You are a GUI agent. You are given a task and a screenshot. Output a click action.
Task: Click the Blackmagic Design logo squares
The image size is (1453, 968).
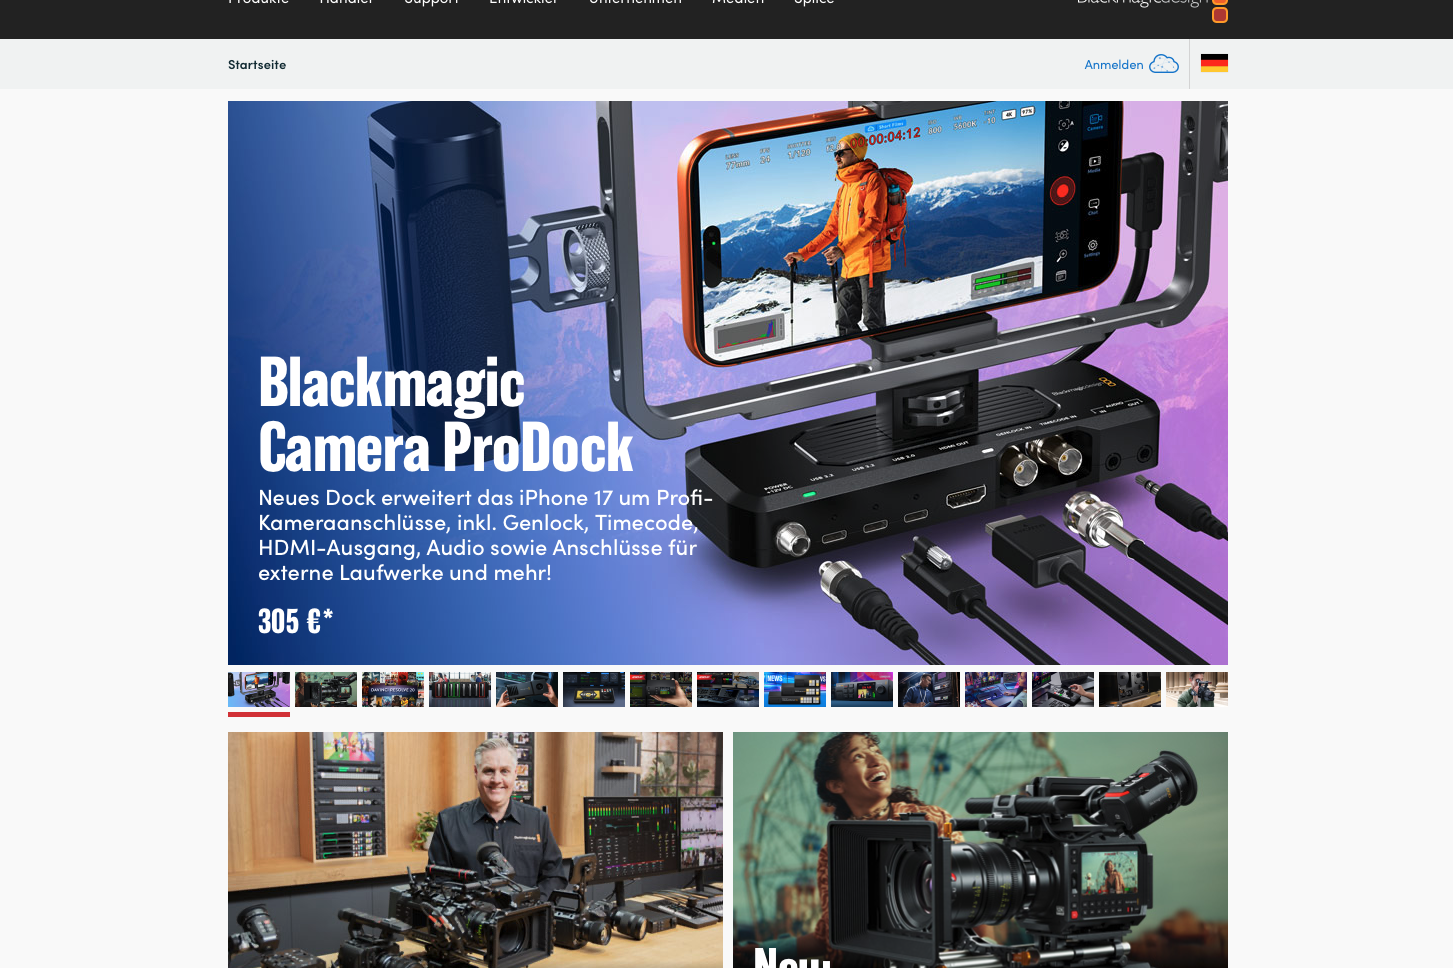click(1219, 11)
